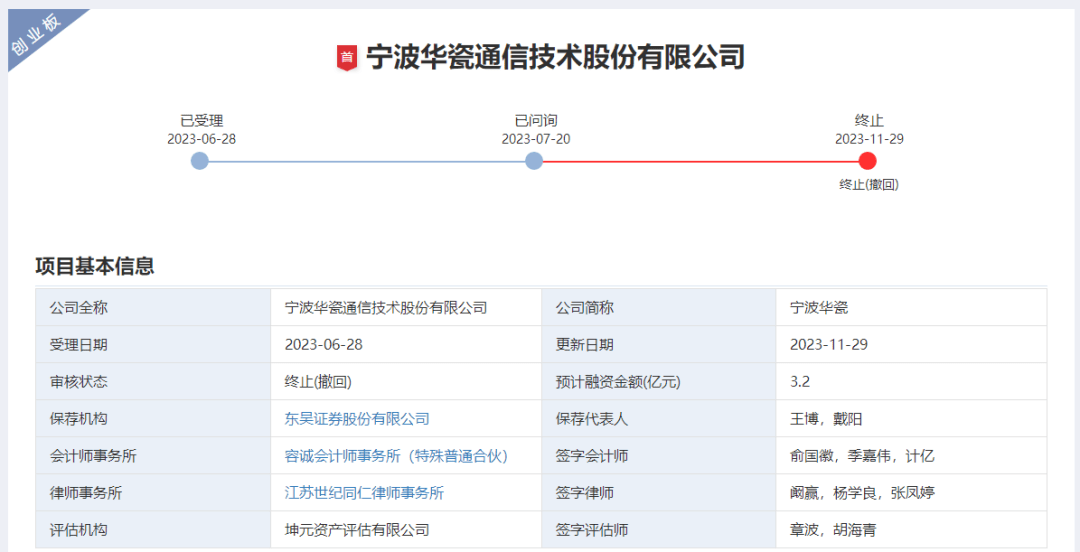
Task: Click date 2023-07-20 under 已问询
Action: (x=536, y=139)
